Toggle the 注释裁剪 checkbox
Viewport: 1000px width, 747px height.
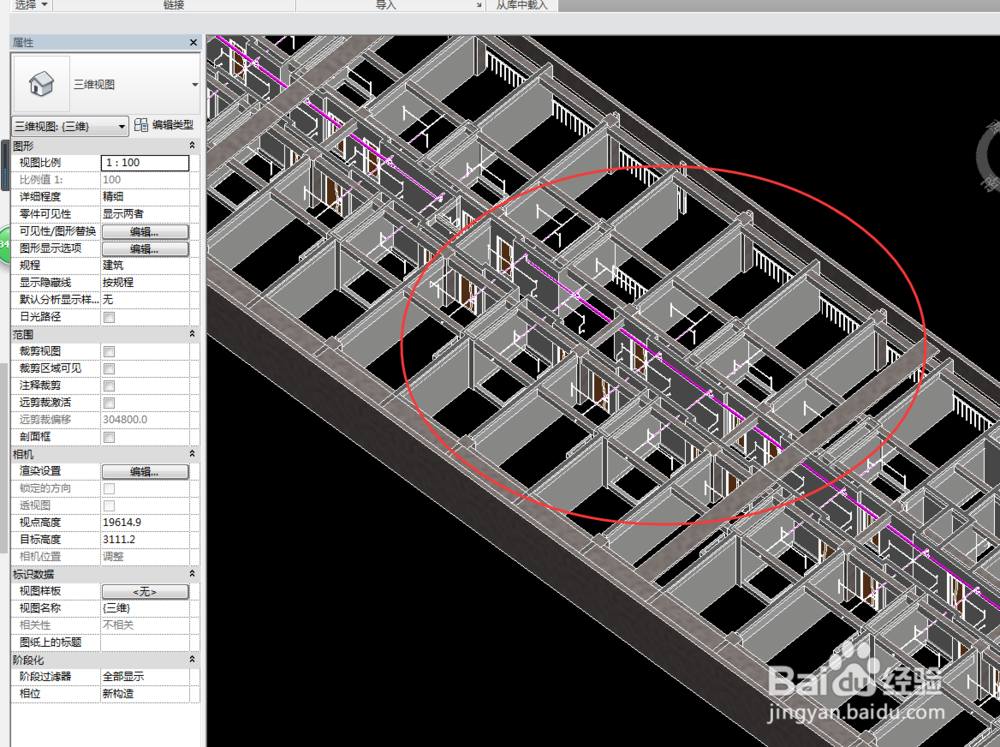109,386
